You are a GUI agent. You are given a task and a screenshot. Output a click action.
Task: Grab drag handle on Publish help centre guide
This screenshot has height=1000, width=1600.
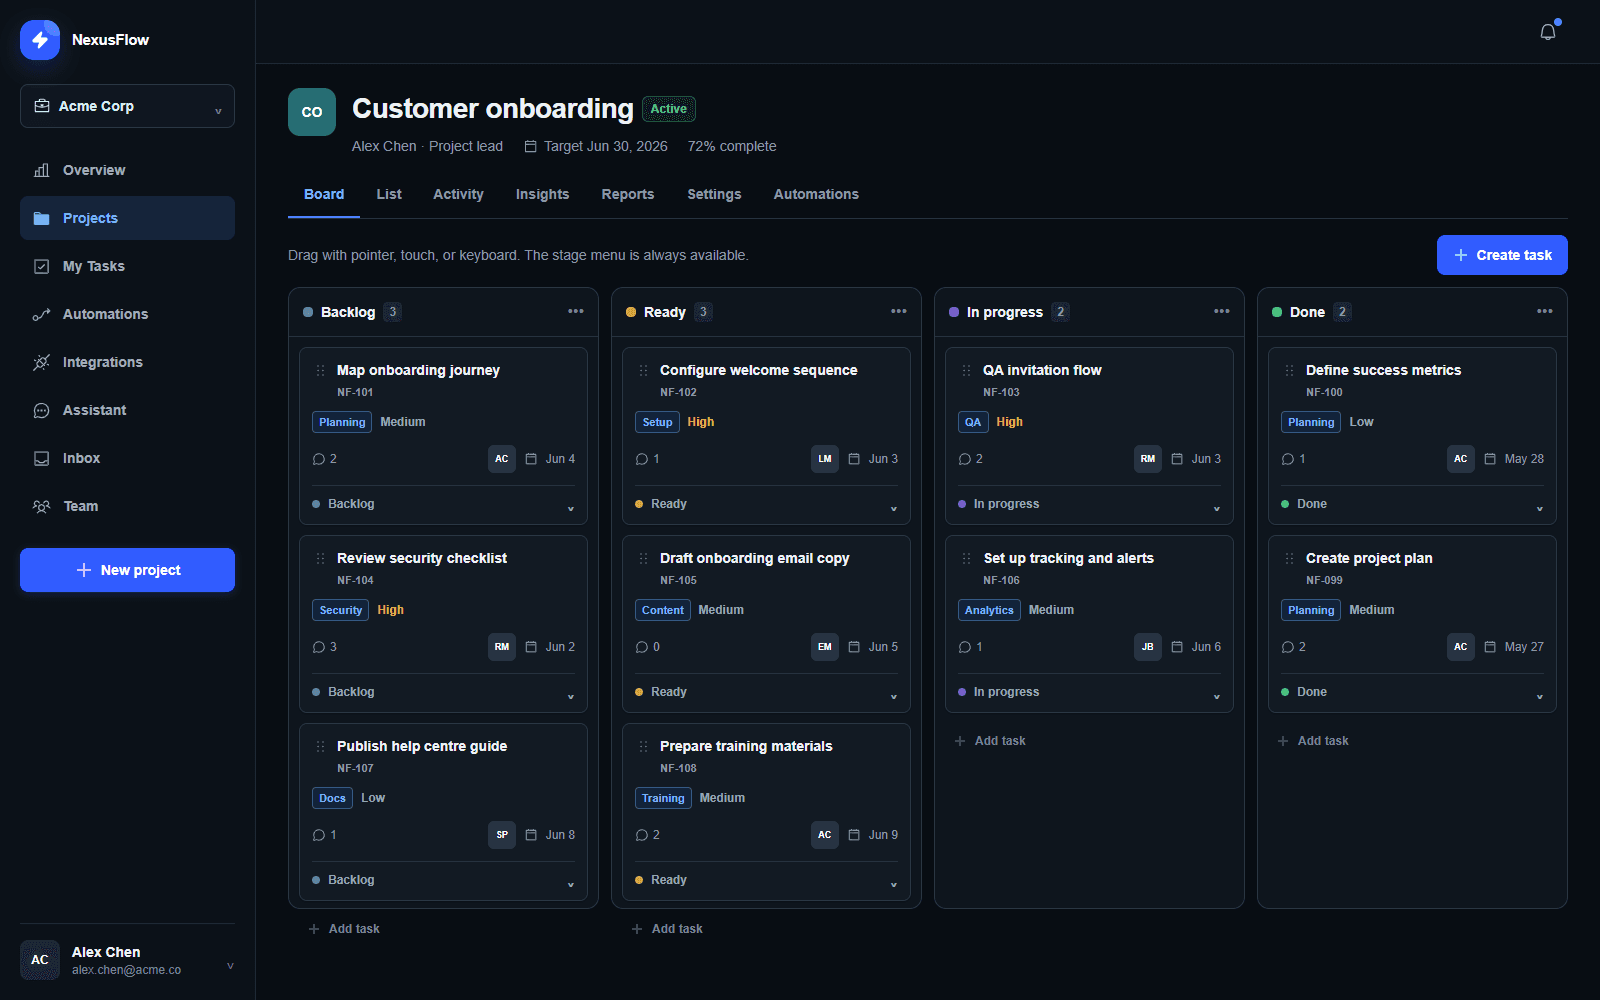(x=320, y=746)
